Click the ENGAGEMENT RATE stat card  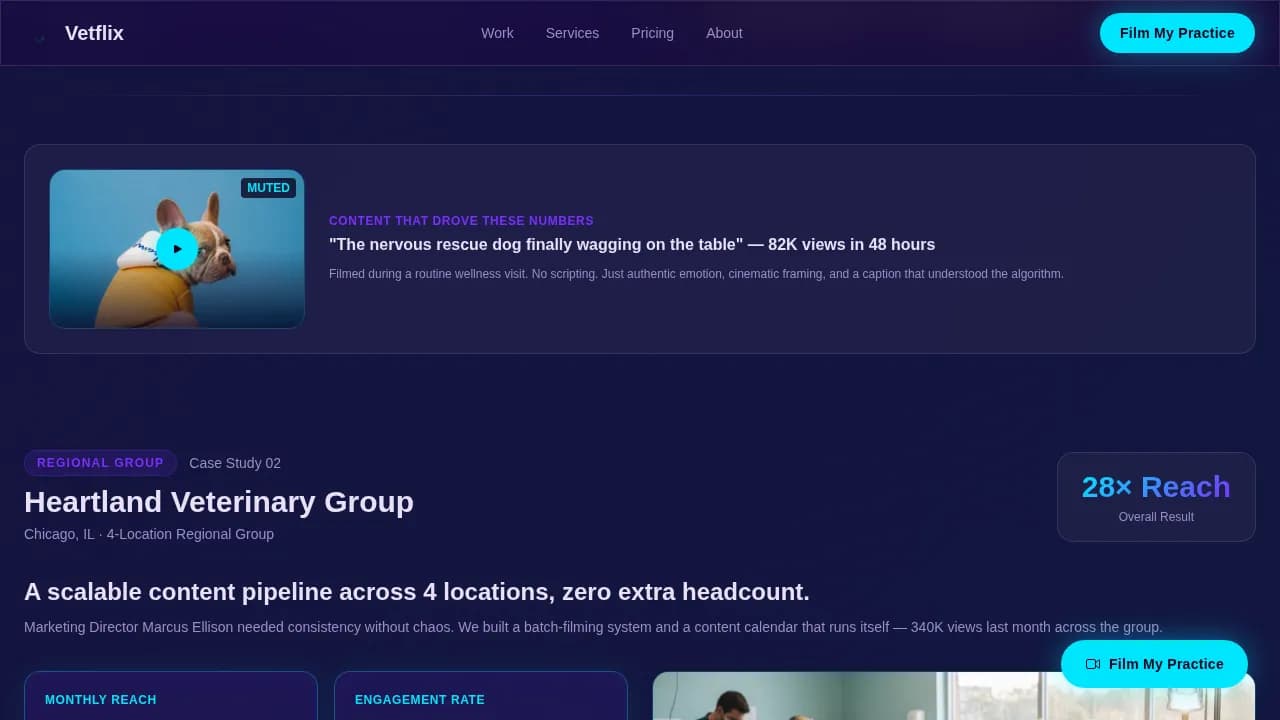click(481, 700)
